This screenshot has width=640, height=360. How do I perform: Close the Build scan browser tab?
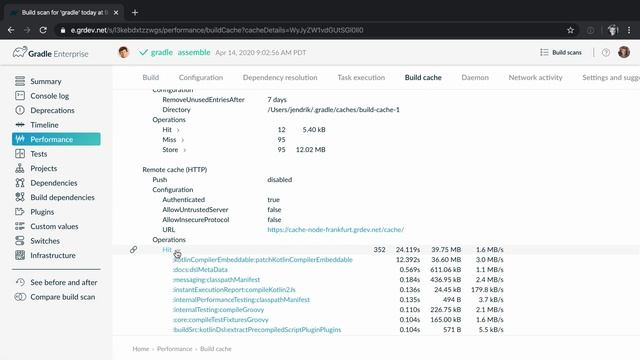tap(116, 13)
